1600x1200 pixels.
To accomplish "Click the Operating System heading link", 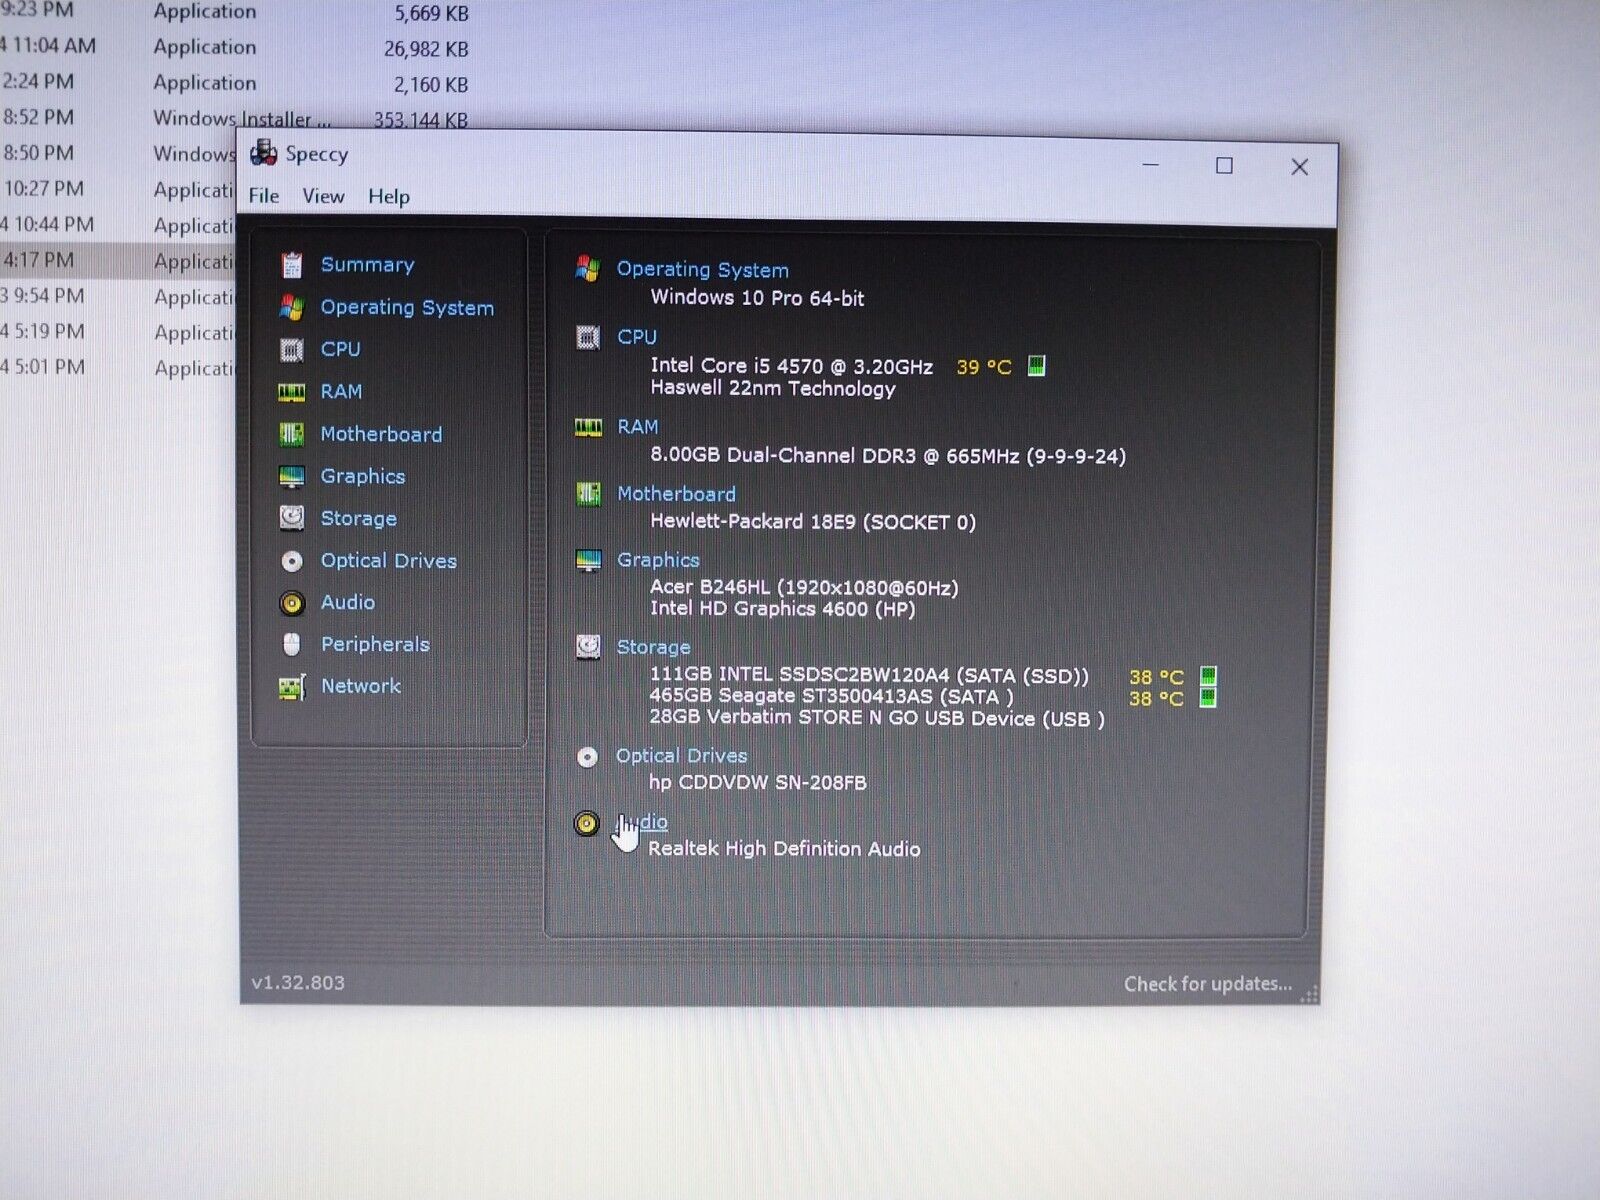I will coord(703,270).
